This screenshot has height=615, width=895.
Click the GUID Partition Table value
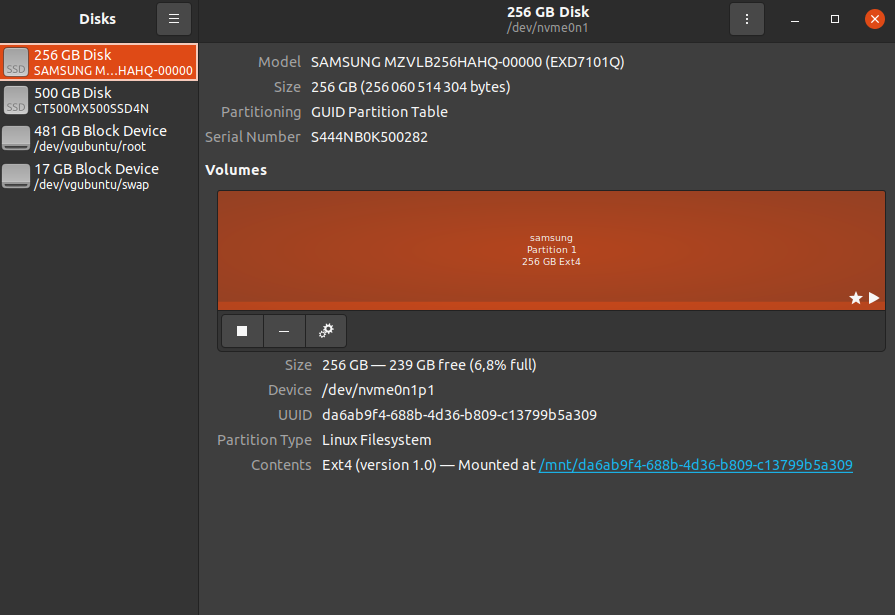(379, 112)
